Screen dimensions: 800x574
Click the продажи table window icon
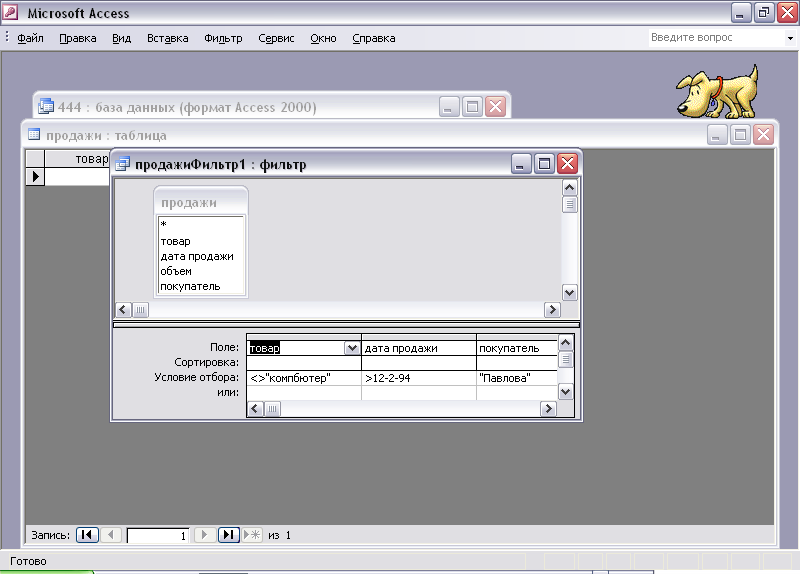pos(34,135)
